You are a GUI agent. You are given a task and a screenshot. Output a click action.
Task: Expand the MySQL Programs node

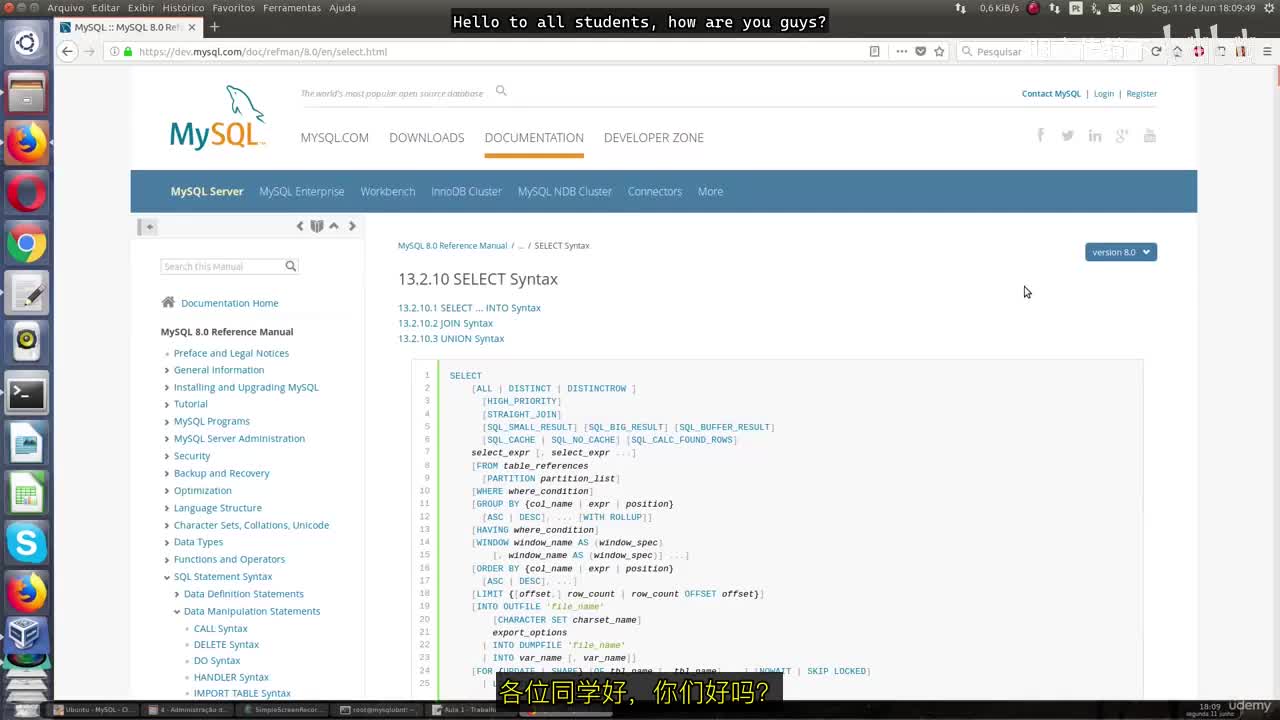point(166,421)
